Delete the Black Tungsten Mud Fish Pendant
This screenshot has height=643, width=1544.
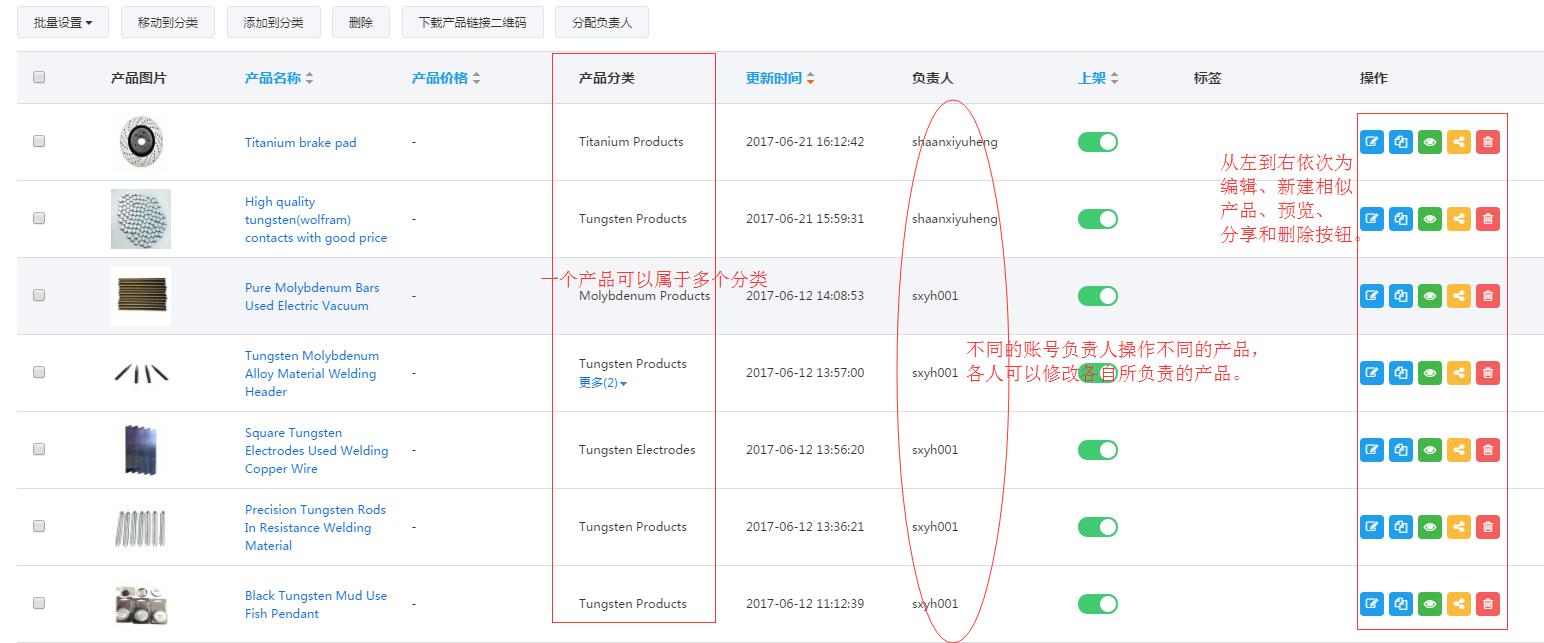click(x=1487, y=603)
